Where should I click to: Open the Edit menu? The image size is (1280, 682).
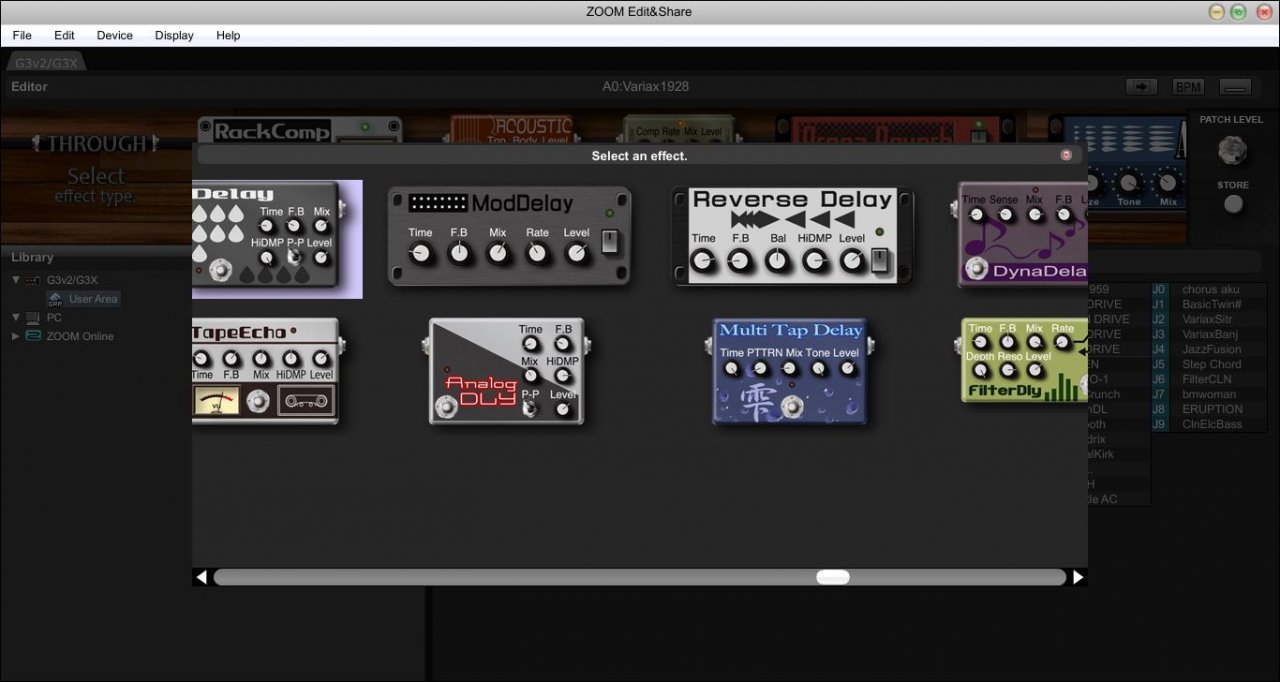[x=64, y=35]
